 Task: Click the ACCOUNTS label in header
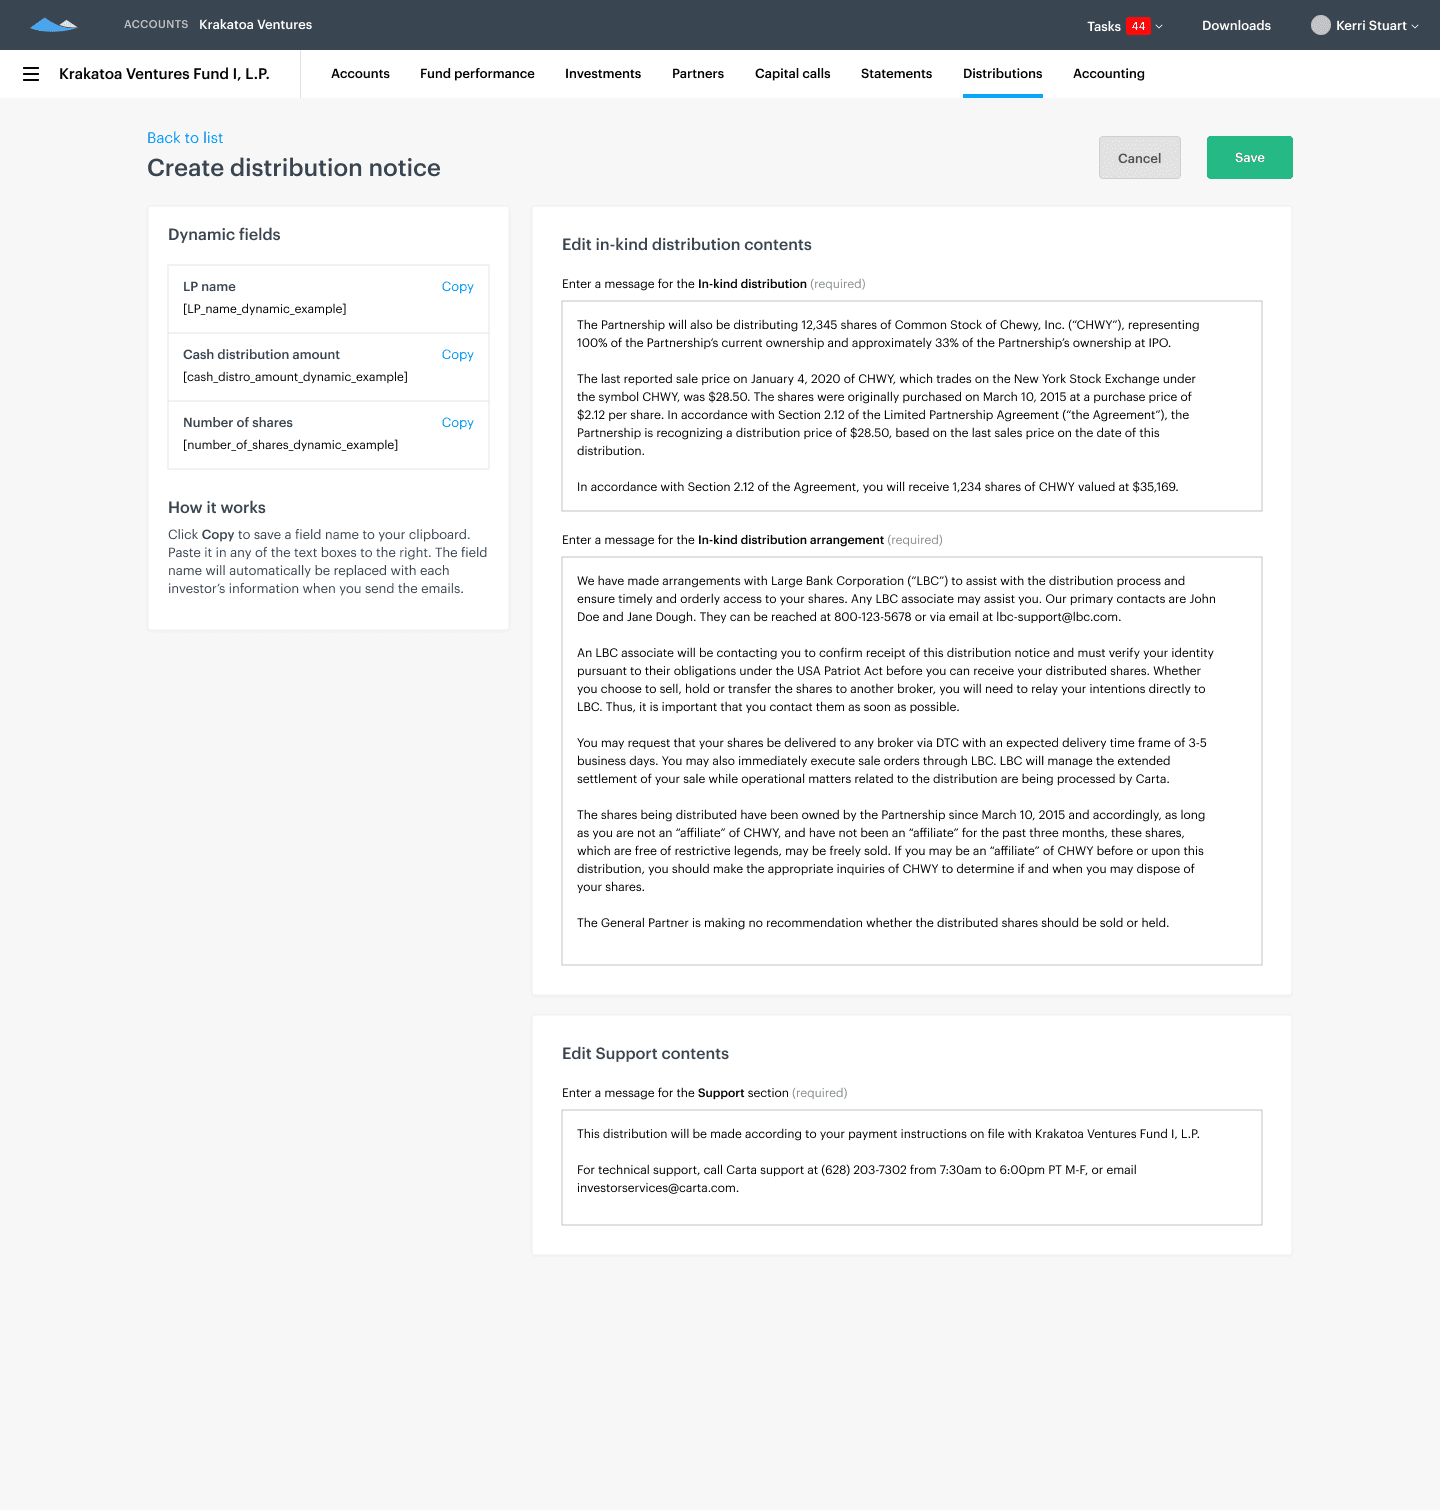[156, 24]
